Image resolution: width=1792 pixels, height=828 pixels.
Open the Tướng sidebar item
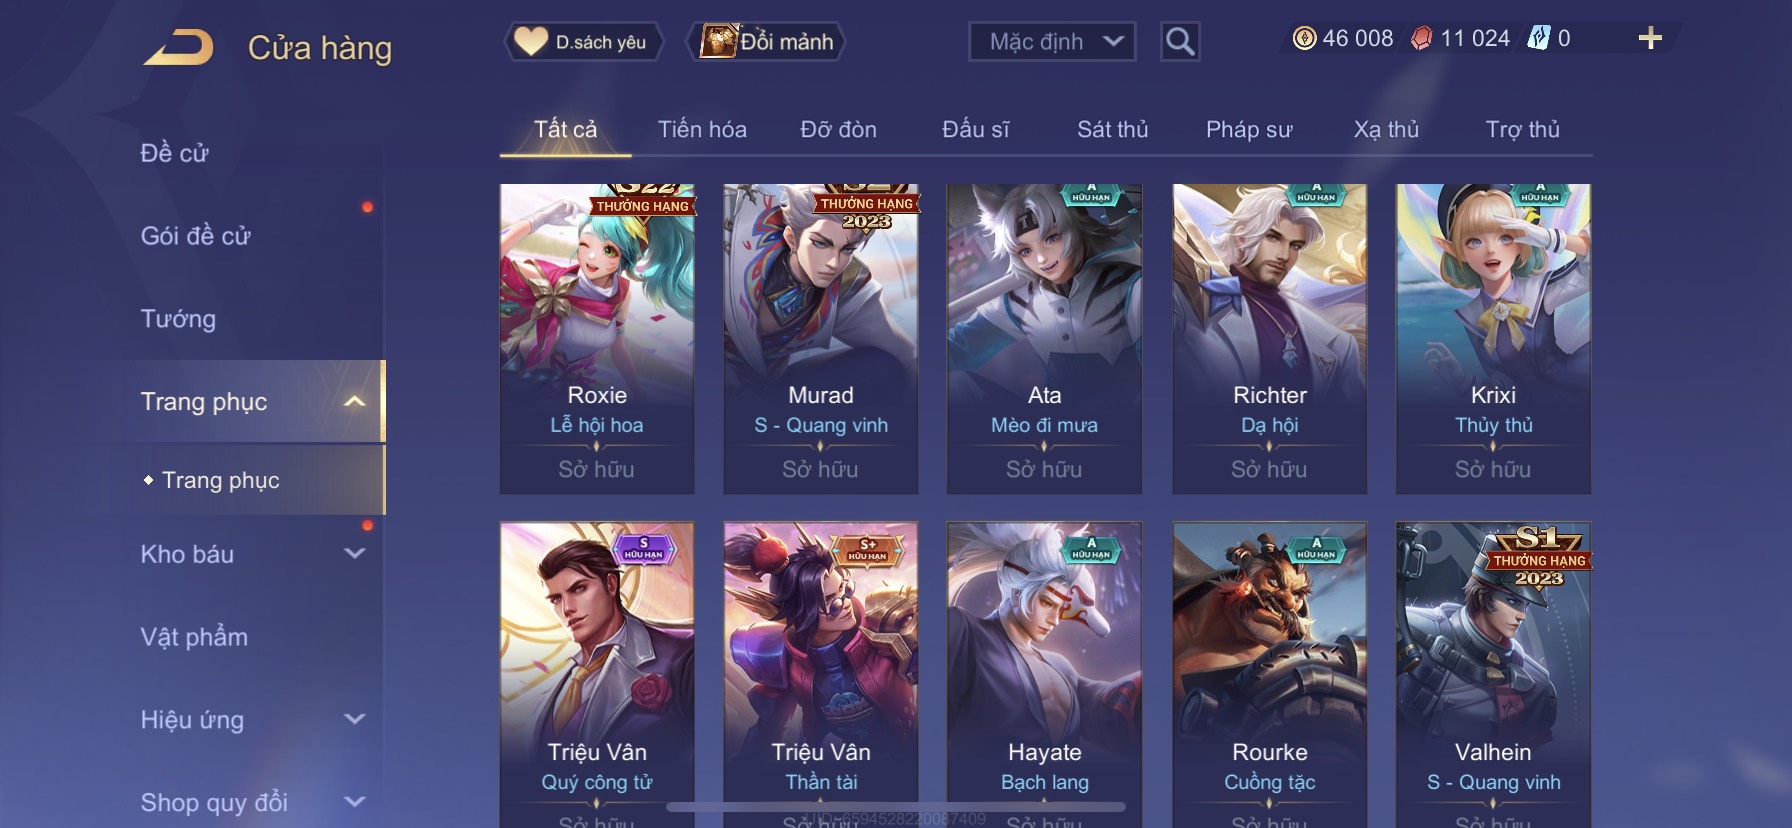point(178,319)
